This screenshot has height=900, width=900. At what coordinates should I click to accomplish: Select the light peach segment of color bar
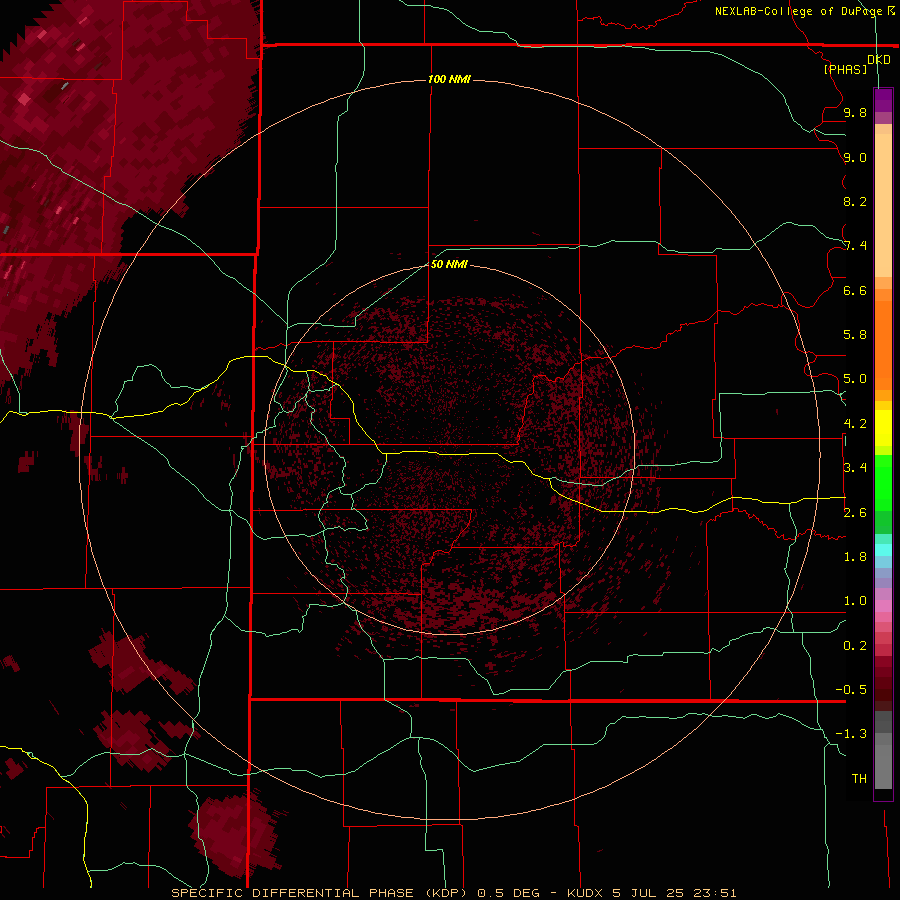point(883,205)
